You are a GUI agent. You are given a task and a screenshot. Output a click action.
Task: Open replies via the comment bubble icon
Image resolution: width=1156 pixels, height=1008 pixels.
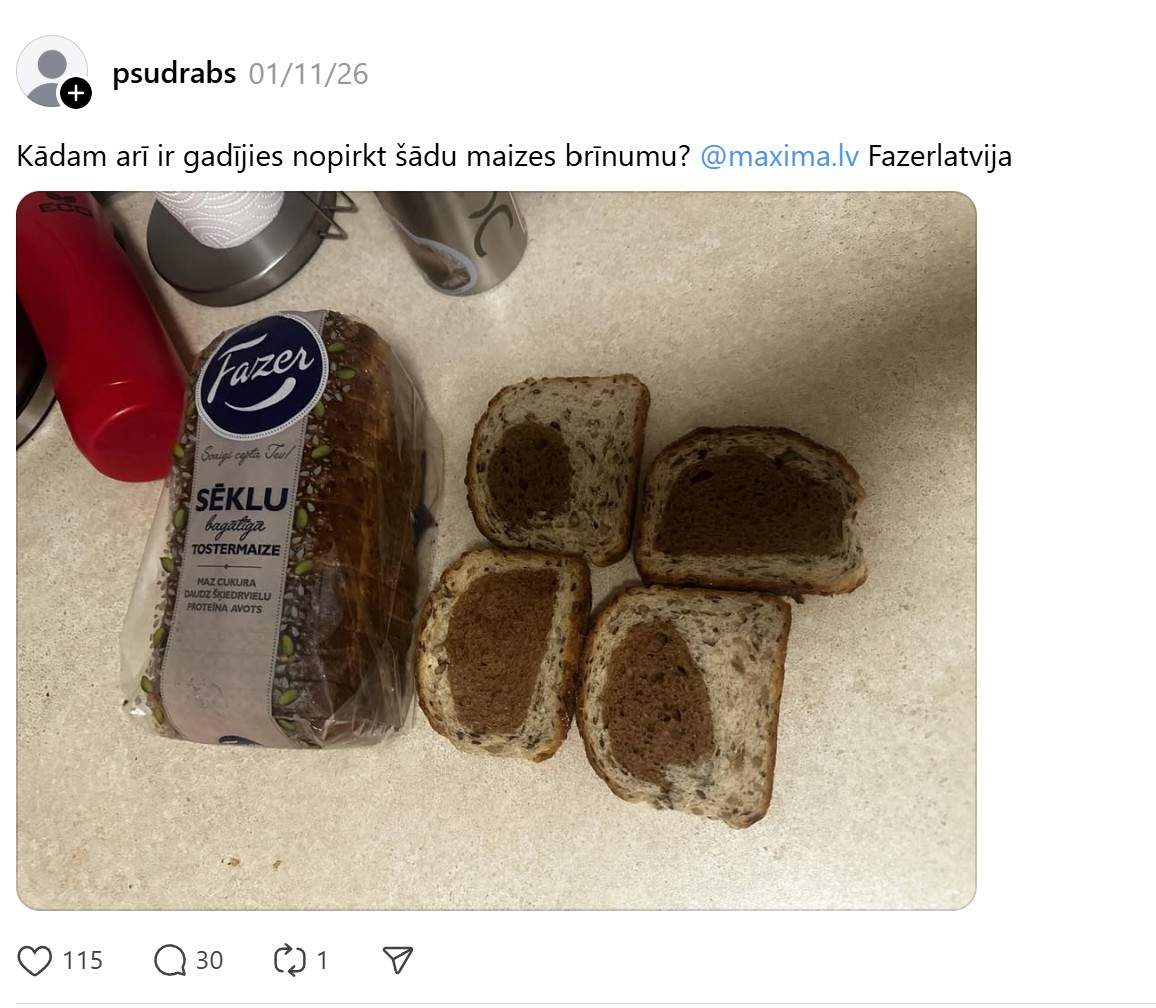(x=170, y=961)
